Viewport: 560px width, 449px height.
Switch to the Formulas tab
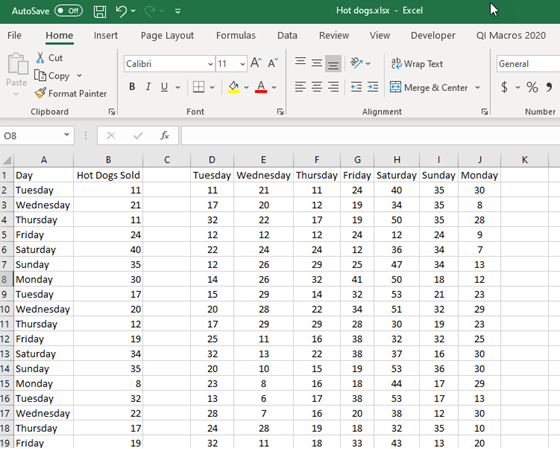pyautogui.click(x=236, y=35)
